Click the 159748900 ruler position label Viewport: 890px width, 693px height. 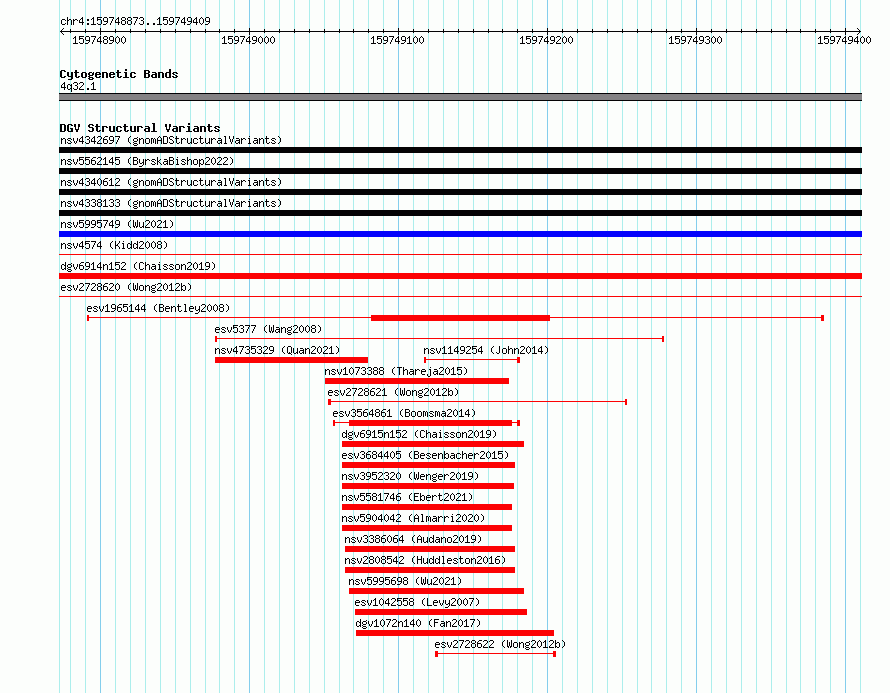click(x=99, y=40)
